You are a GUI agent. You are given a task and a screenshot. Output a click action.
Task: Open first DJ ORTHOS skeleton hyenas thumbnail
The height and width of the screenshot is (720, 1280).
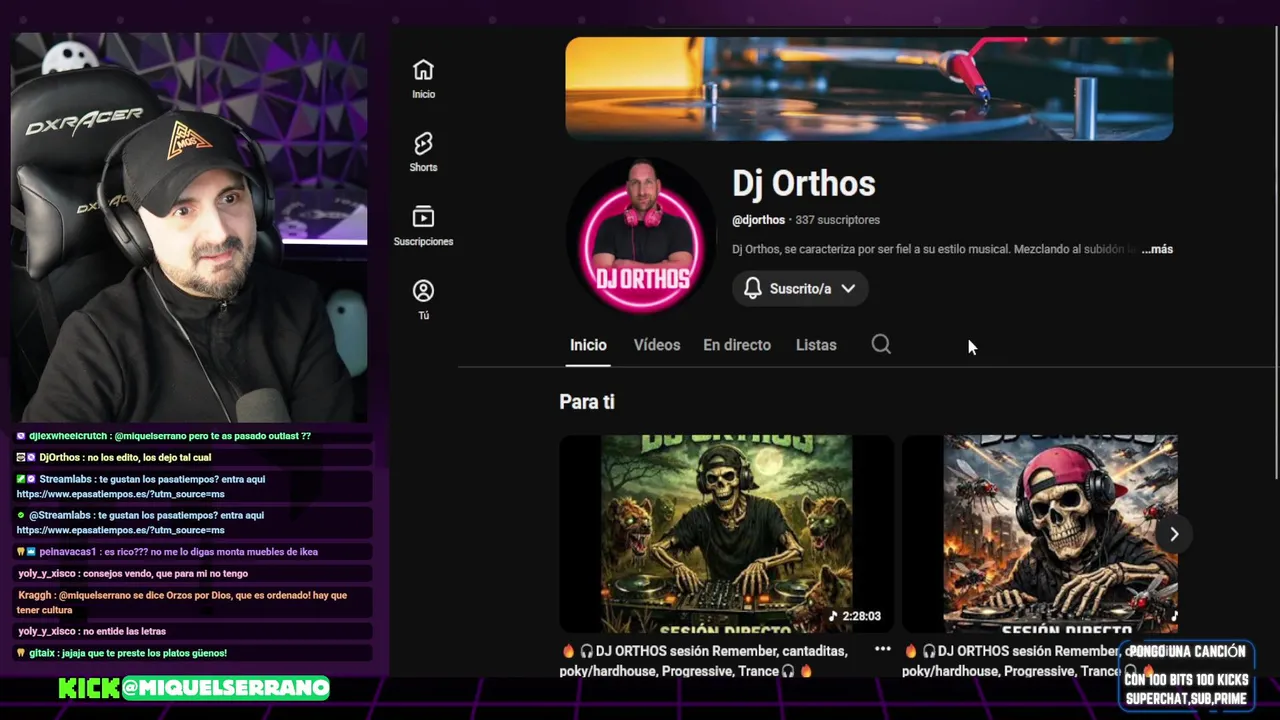(726, 533)
